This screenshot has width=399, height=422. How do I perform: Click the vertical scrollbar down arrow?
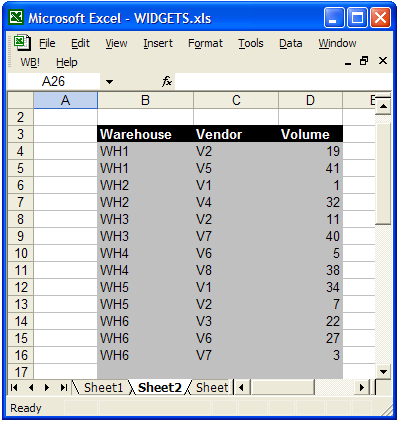(x=383, y=371)
